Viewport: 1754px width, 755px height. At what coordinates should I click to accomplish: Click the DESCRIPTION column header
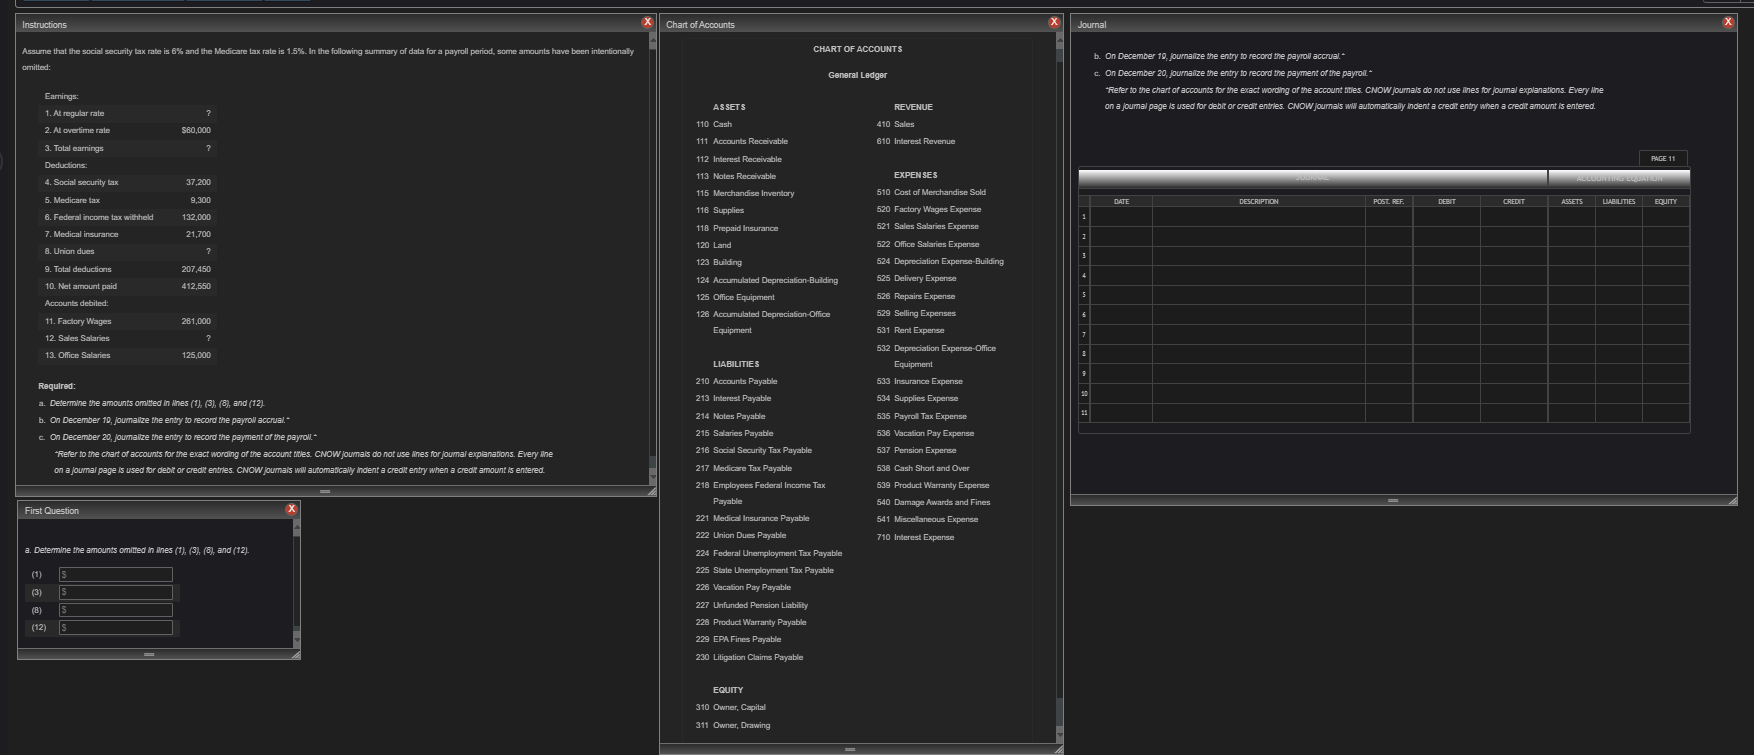pyautogui.click(x=1258, y=202)
